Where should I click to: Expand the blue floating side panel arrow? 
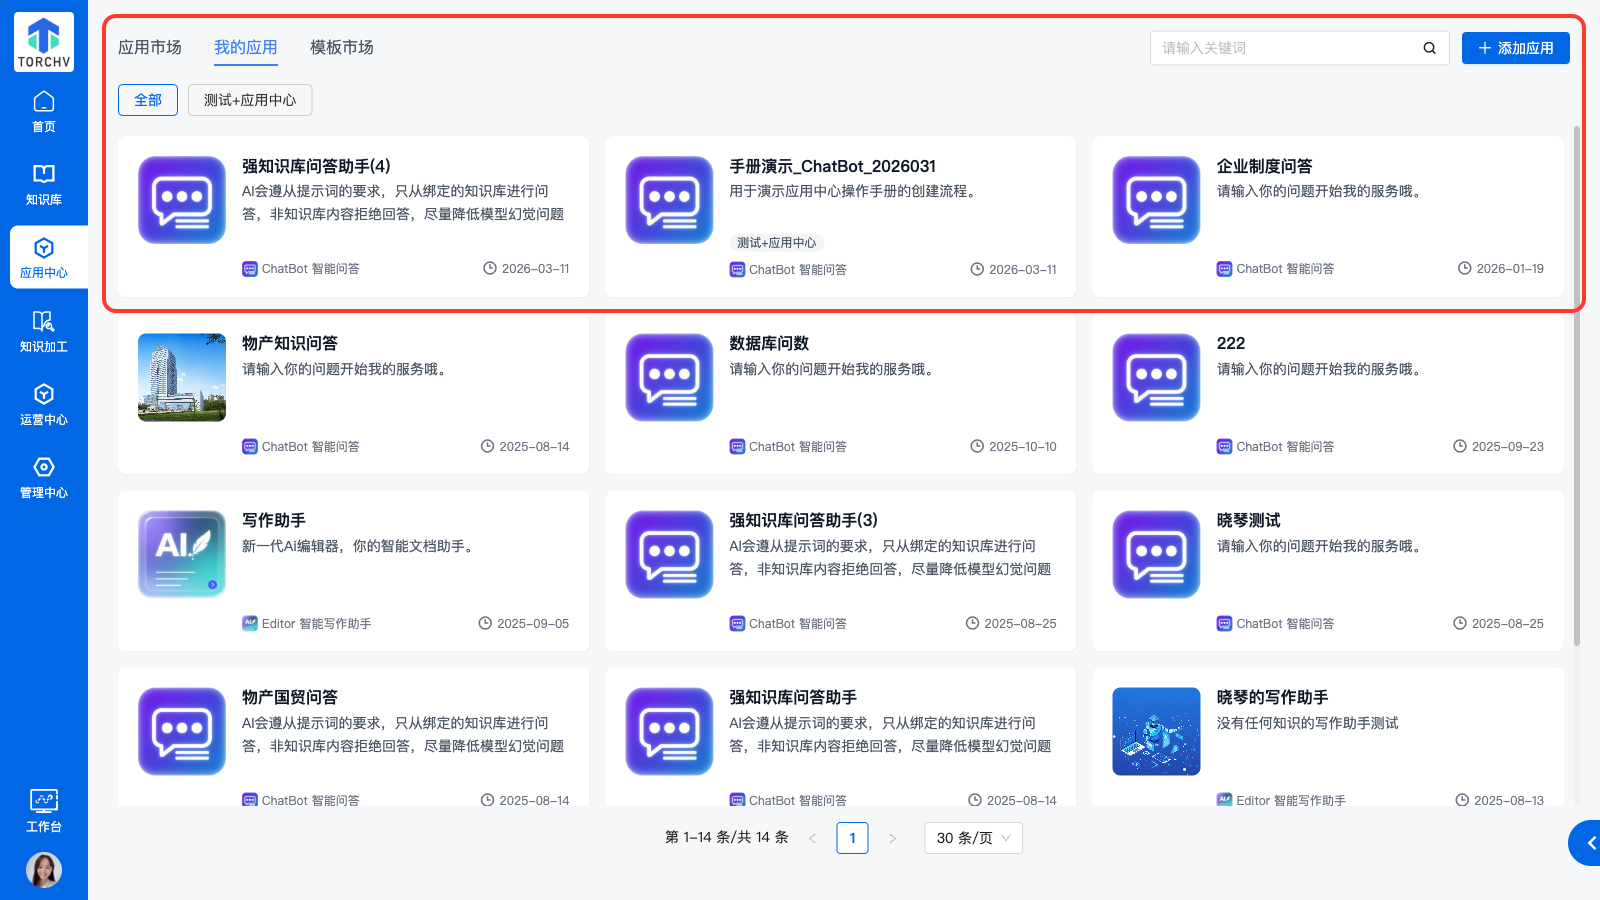(1588, 843)
